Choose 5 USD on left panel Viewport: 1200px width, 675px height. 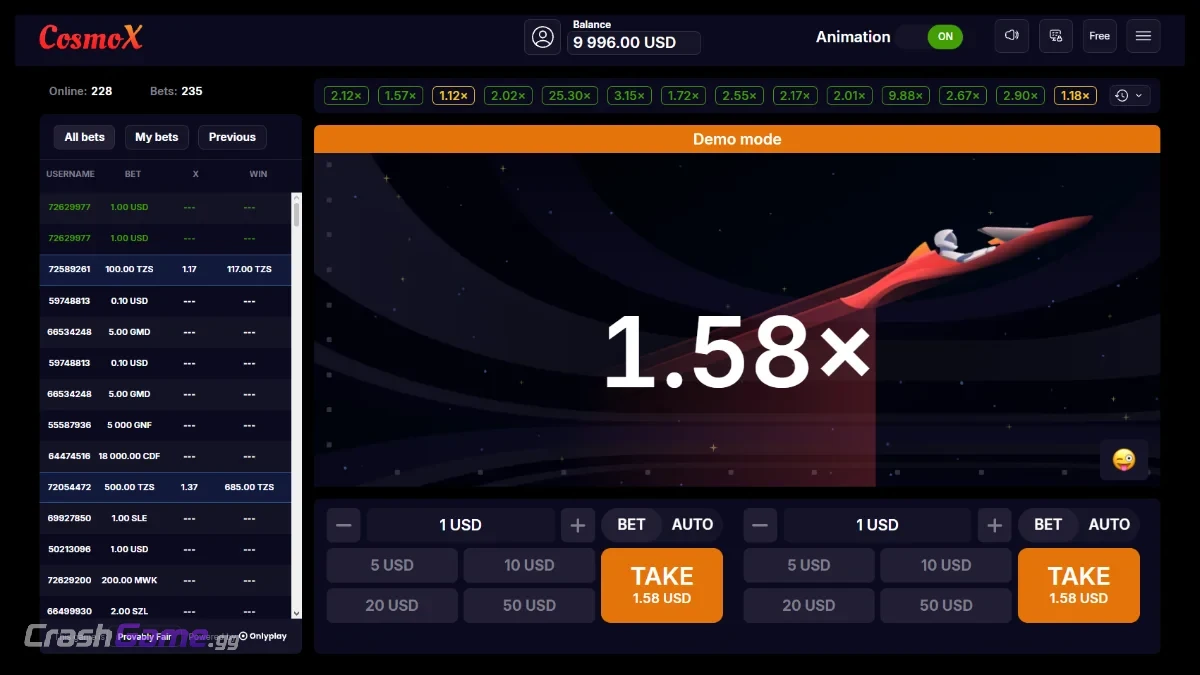pyautogui.click(x=392, y=565)
